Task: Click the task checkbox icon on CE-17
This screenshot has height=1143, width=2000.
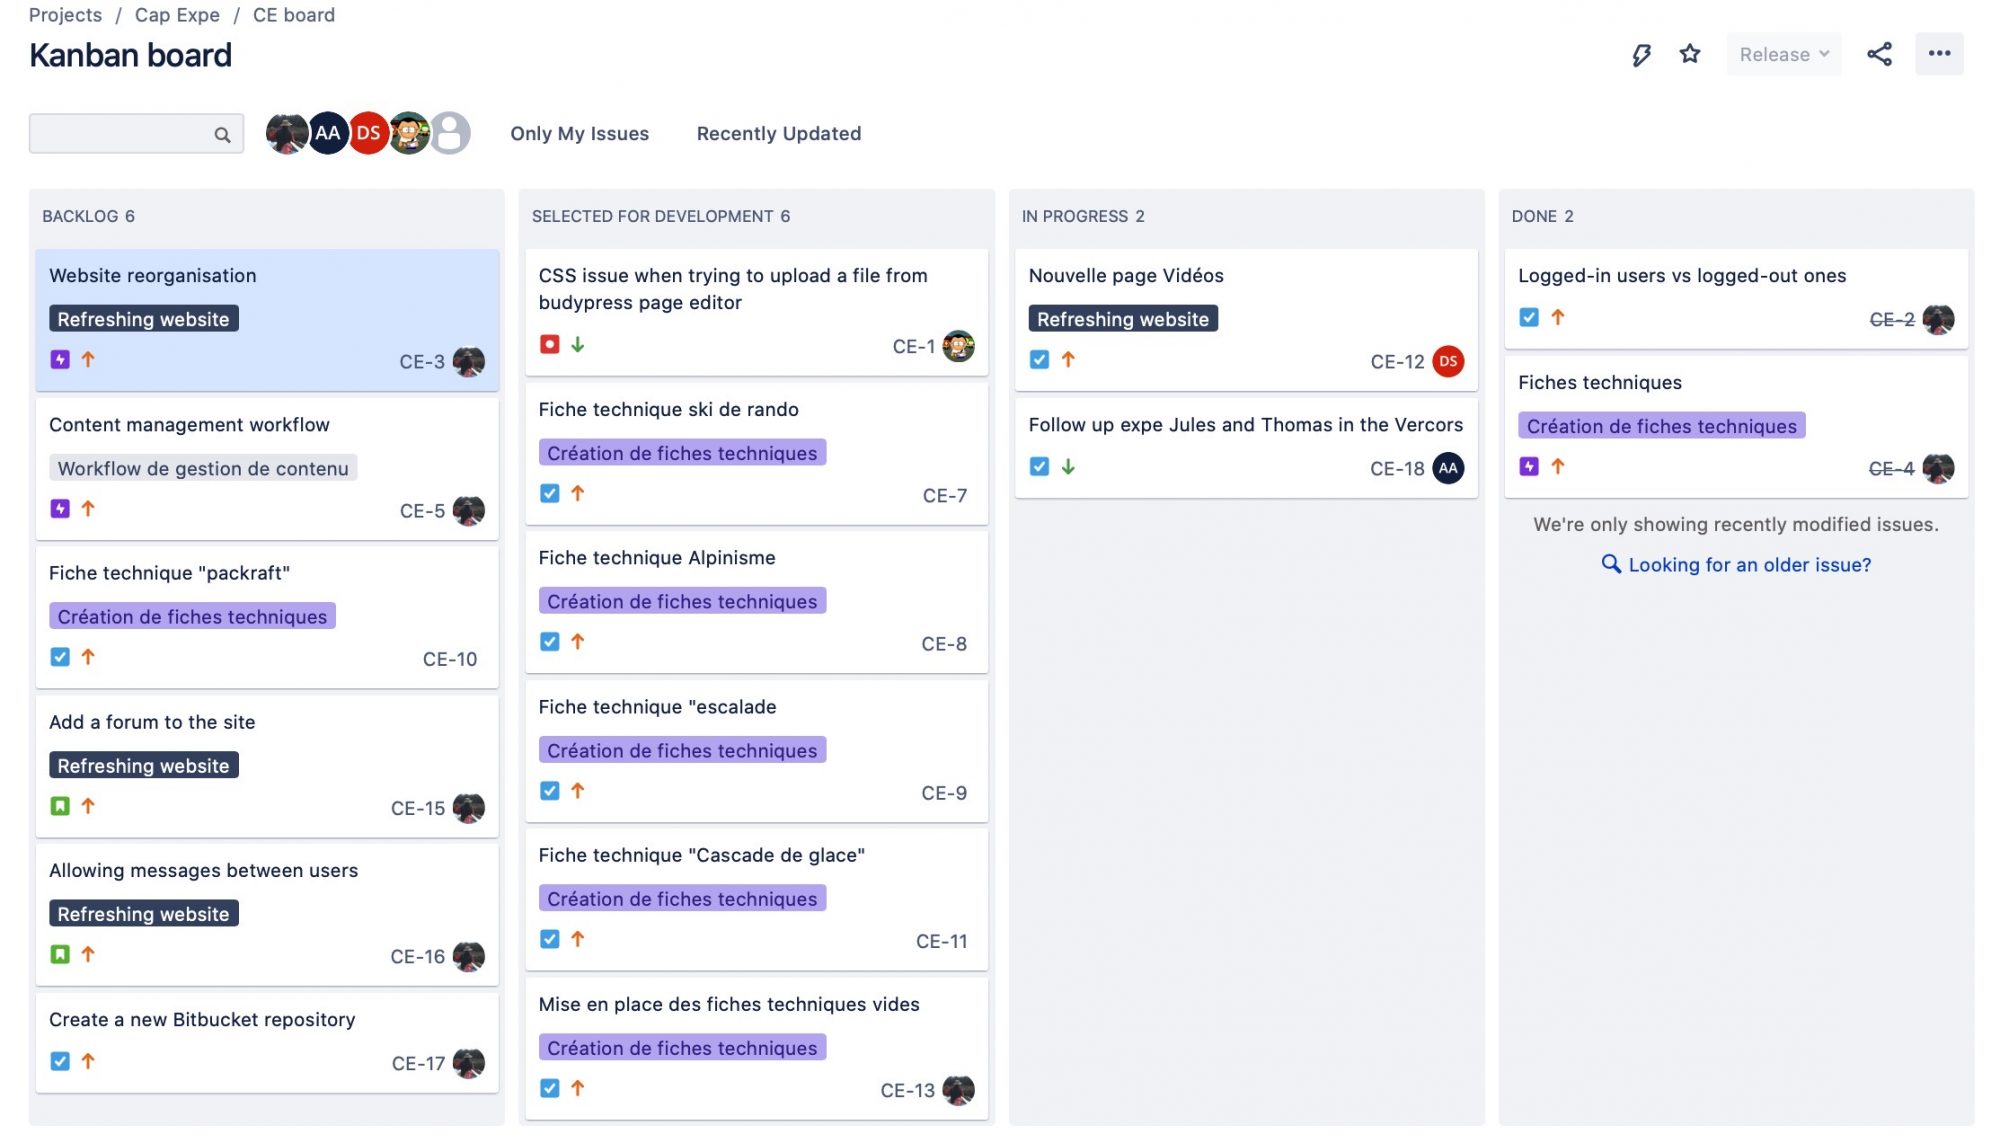Action: pos(60,1061)
